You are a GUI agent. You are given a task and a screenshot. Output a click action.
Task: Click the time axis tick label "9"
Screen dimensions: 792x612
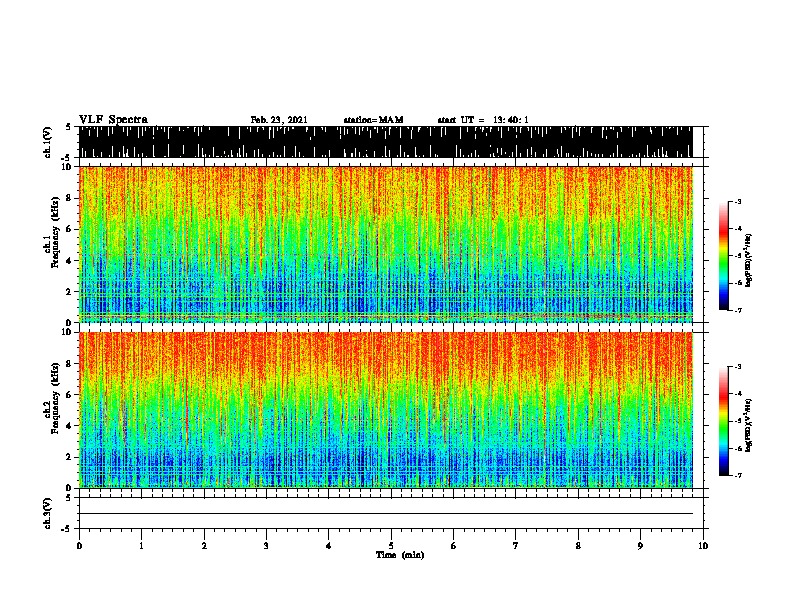point(640,546)
